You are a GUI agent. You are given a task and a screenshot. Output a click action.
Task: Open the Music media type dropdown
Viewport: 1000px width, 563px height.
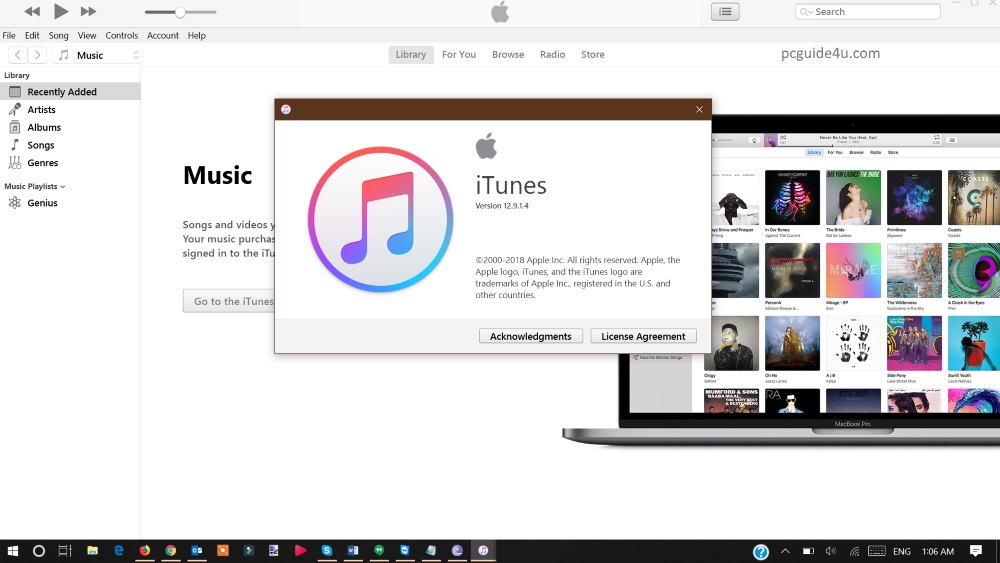98,55
